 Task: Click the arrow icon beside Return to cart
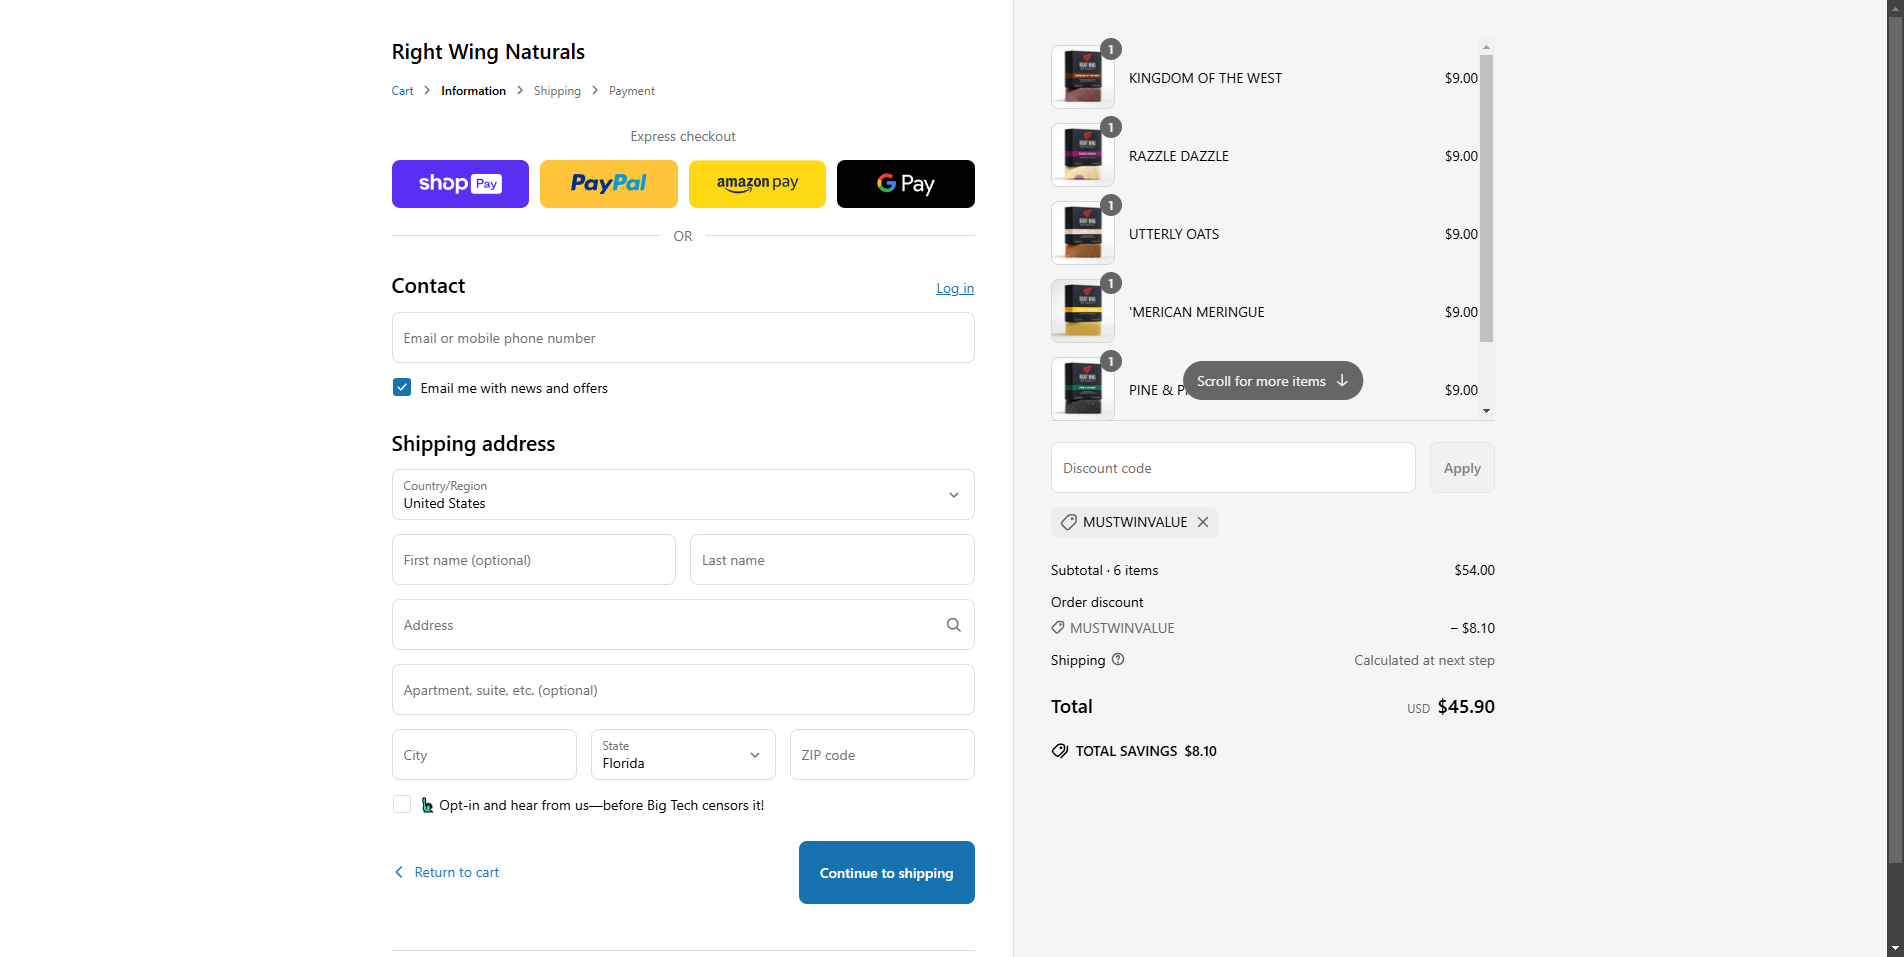point(399,872)
